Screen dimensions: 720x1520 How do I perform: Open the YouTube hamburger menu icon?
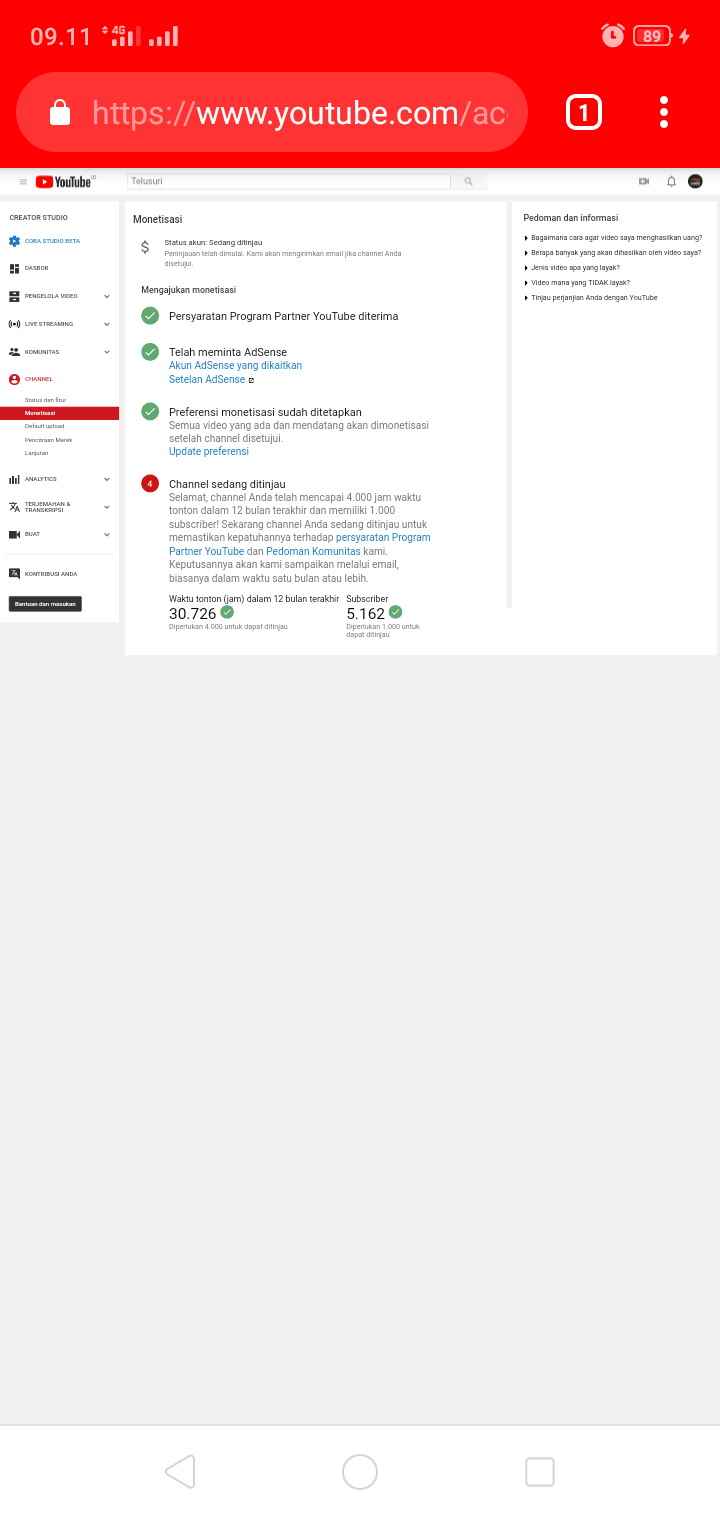tap(23, 182)
